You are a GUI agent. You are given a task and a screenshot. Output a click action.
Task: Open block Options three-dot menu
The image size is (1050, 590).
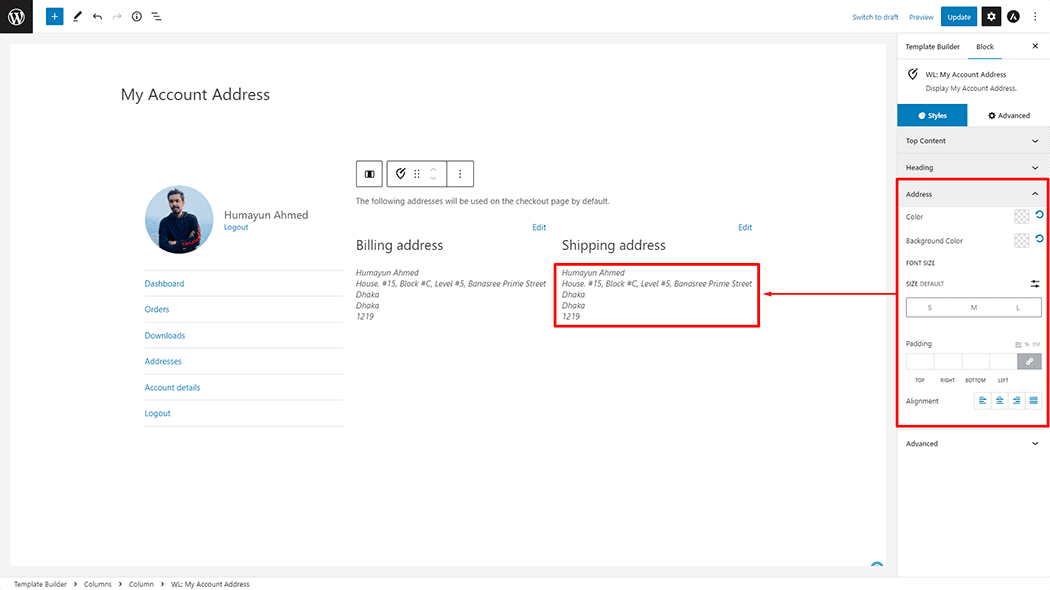(x=460, y=174)
